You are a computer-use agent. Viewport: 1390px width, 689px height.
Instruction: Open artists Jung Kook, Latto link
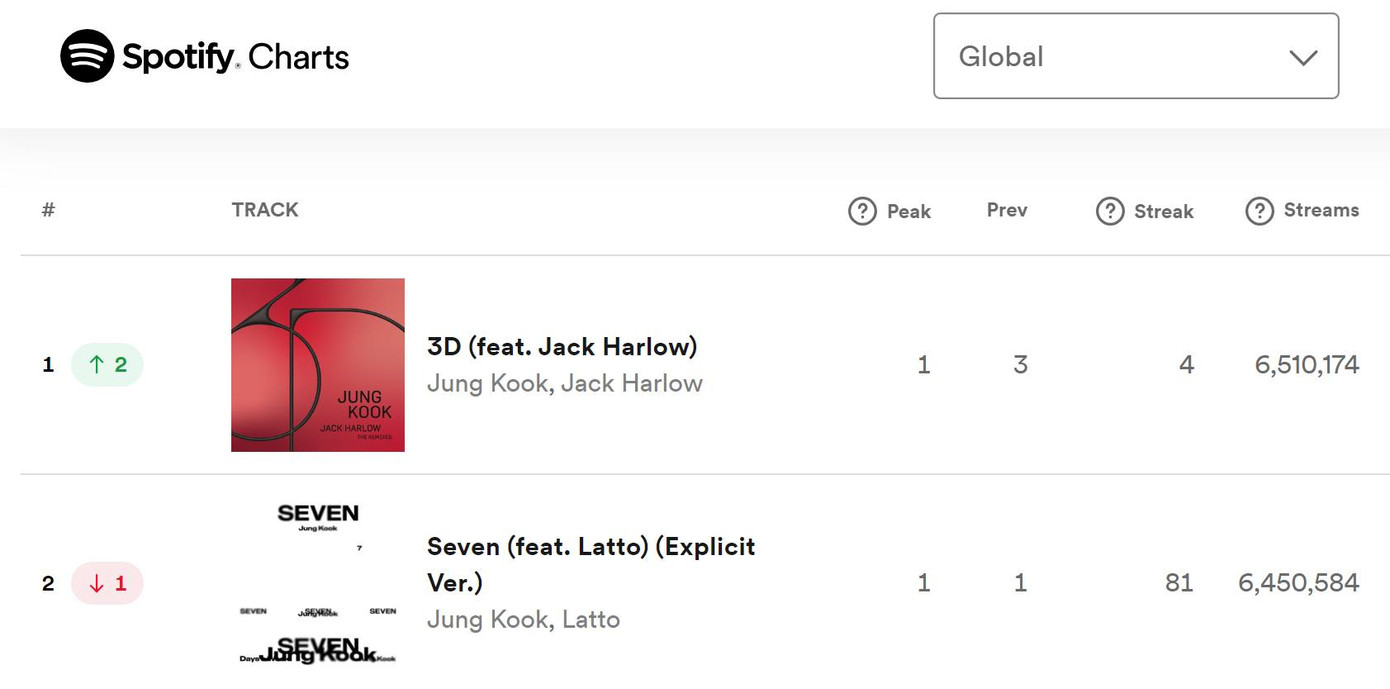tap(523, 620)
